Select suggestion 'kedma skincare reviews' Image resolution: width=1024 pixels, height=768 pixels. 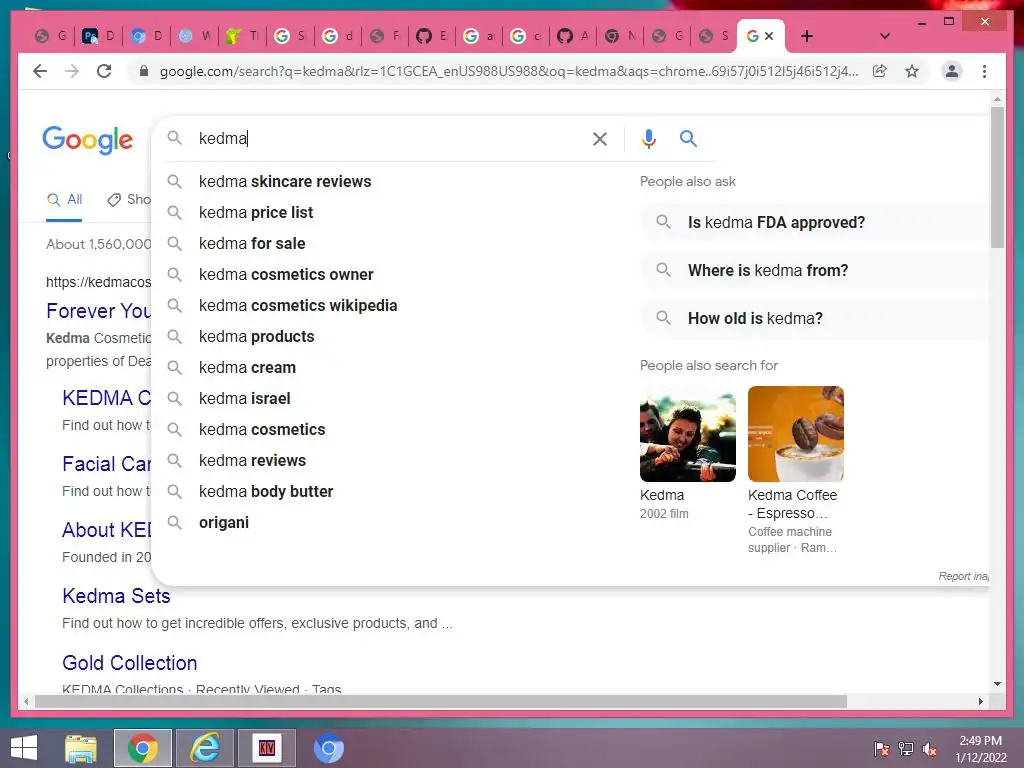[285, 182]
